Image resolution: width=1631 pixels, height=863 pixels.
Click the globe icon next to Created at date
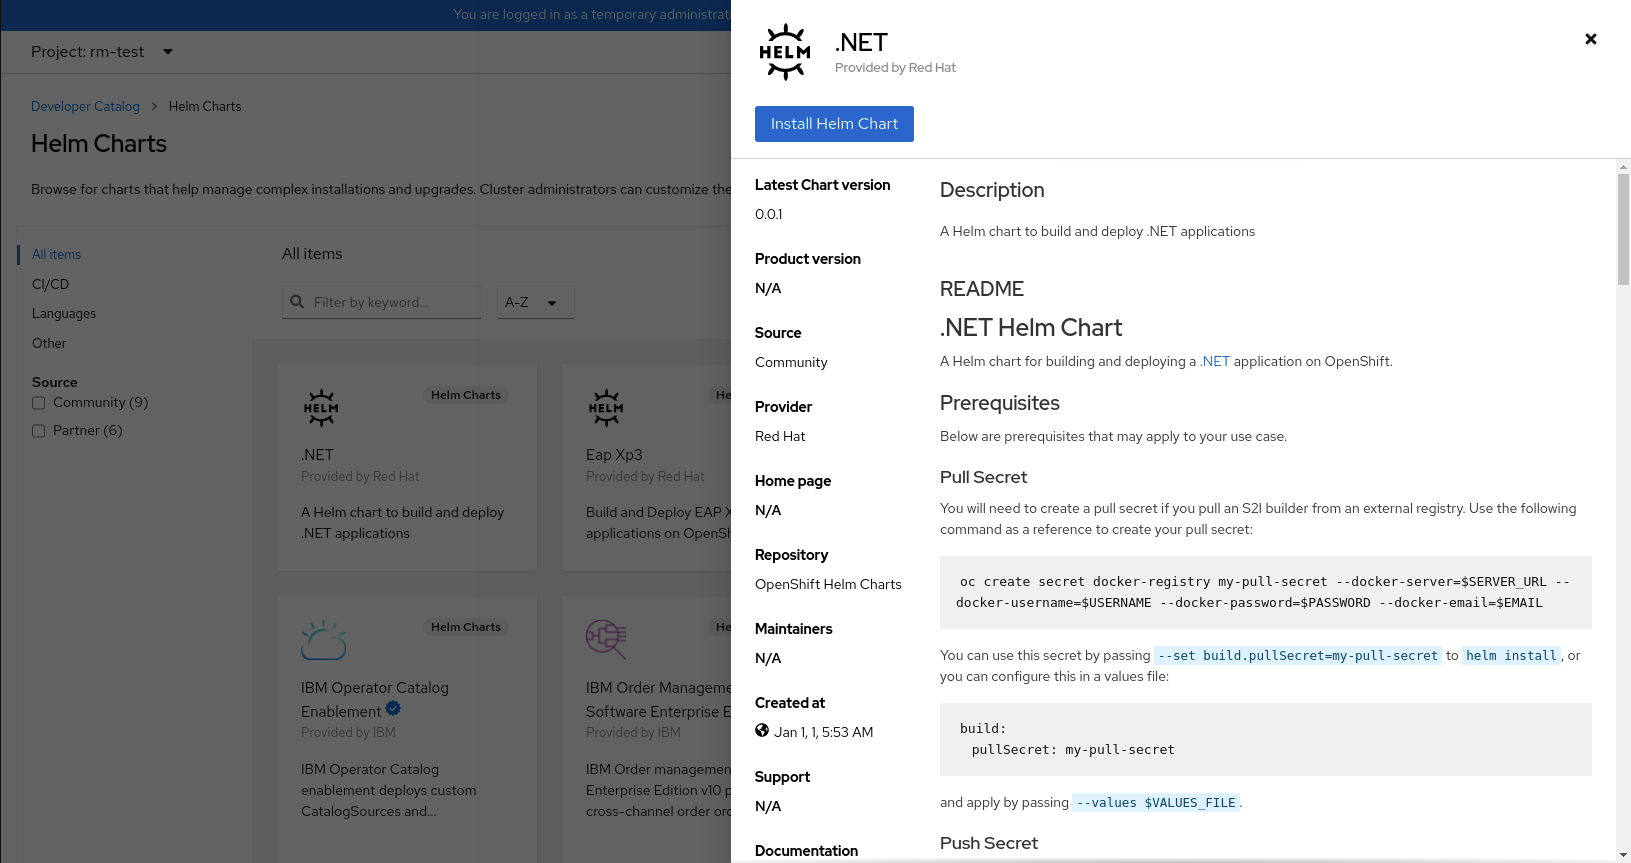tap(762, 731)
